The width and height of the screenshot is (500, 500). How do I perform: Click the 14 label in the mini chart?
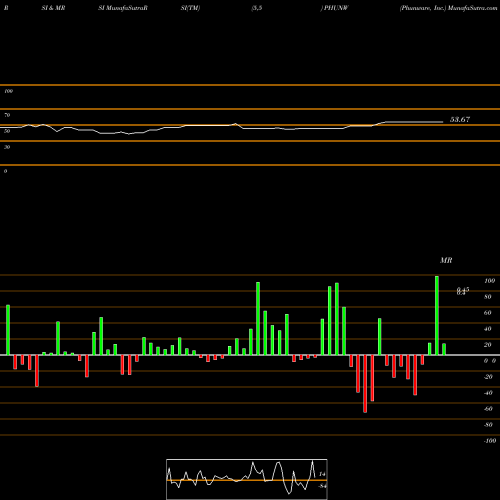322,474
